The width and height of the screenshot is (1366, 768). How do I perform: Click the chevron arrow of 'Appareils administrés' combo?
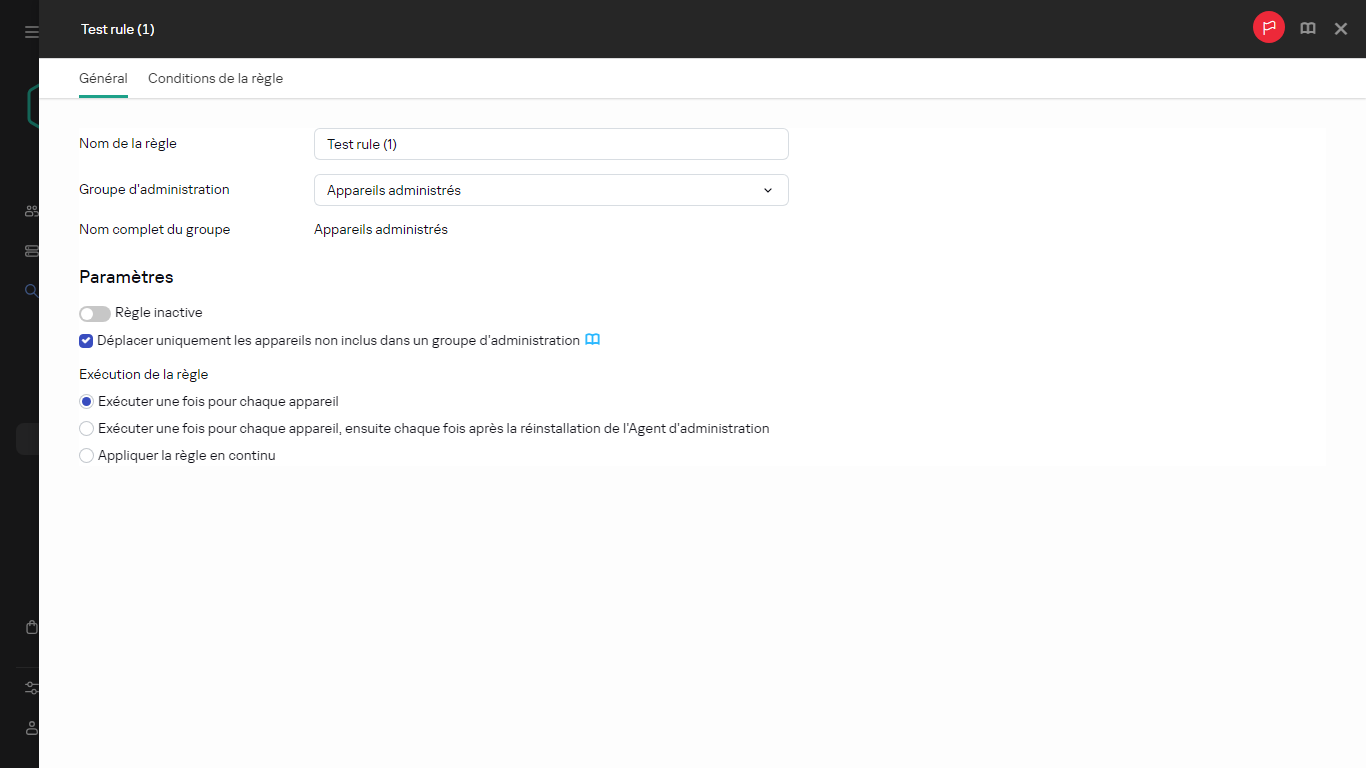[x=768, y=190]
